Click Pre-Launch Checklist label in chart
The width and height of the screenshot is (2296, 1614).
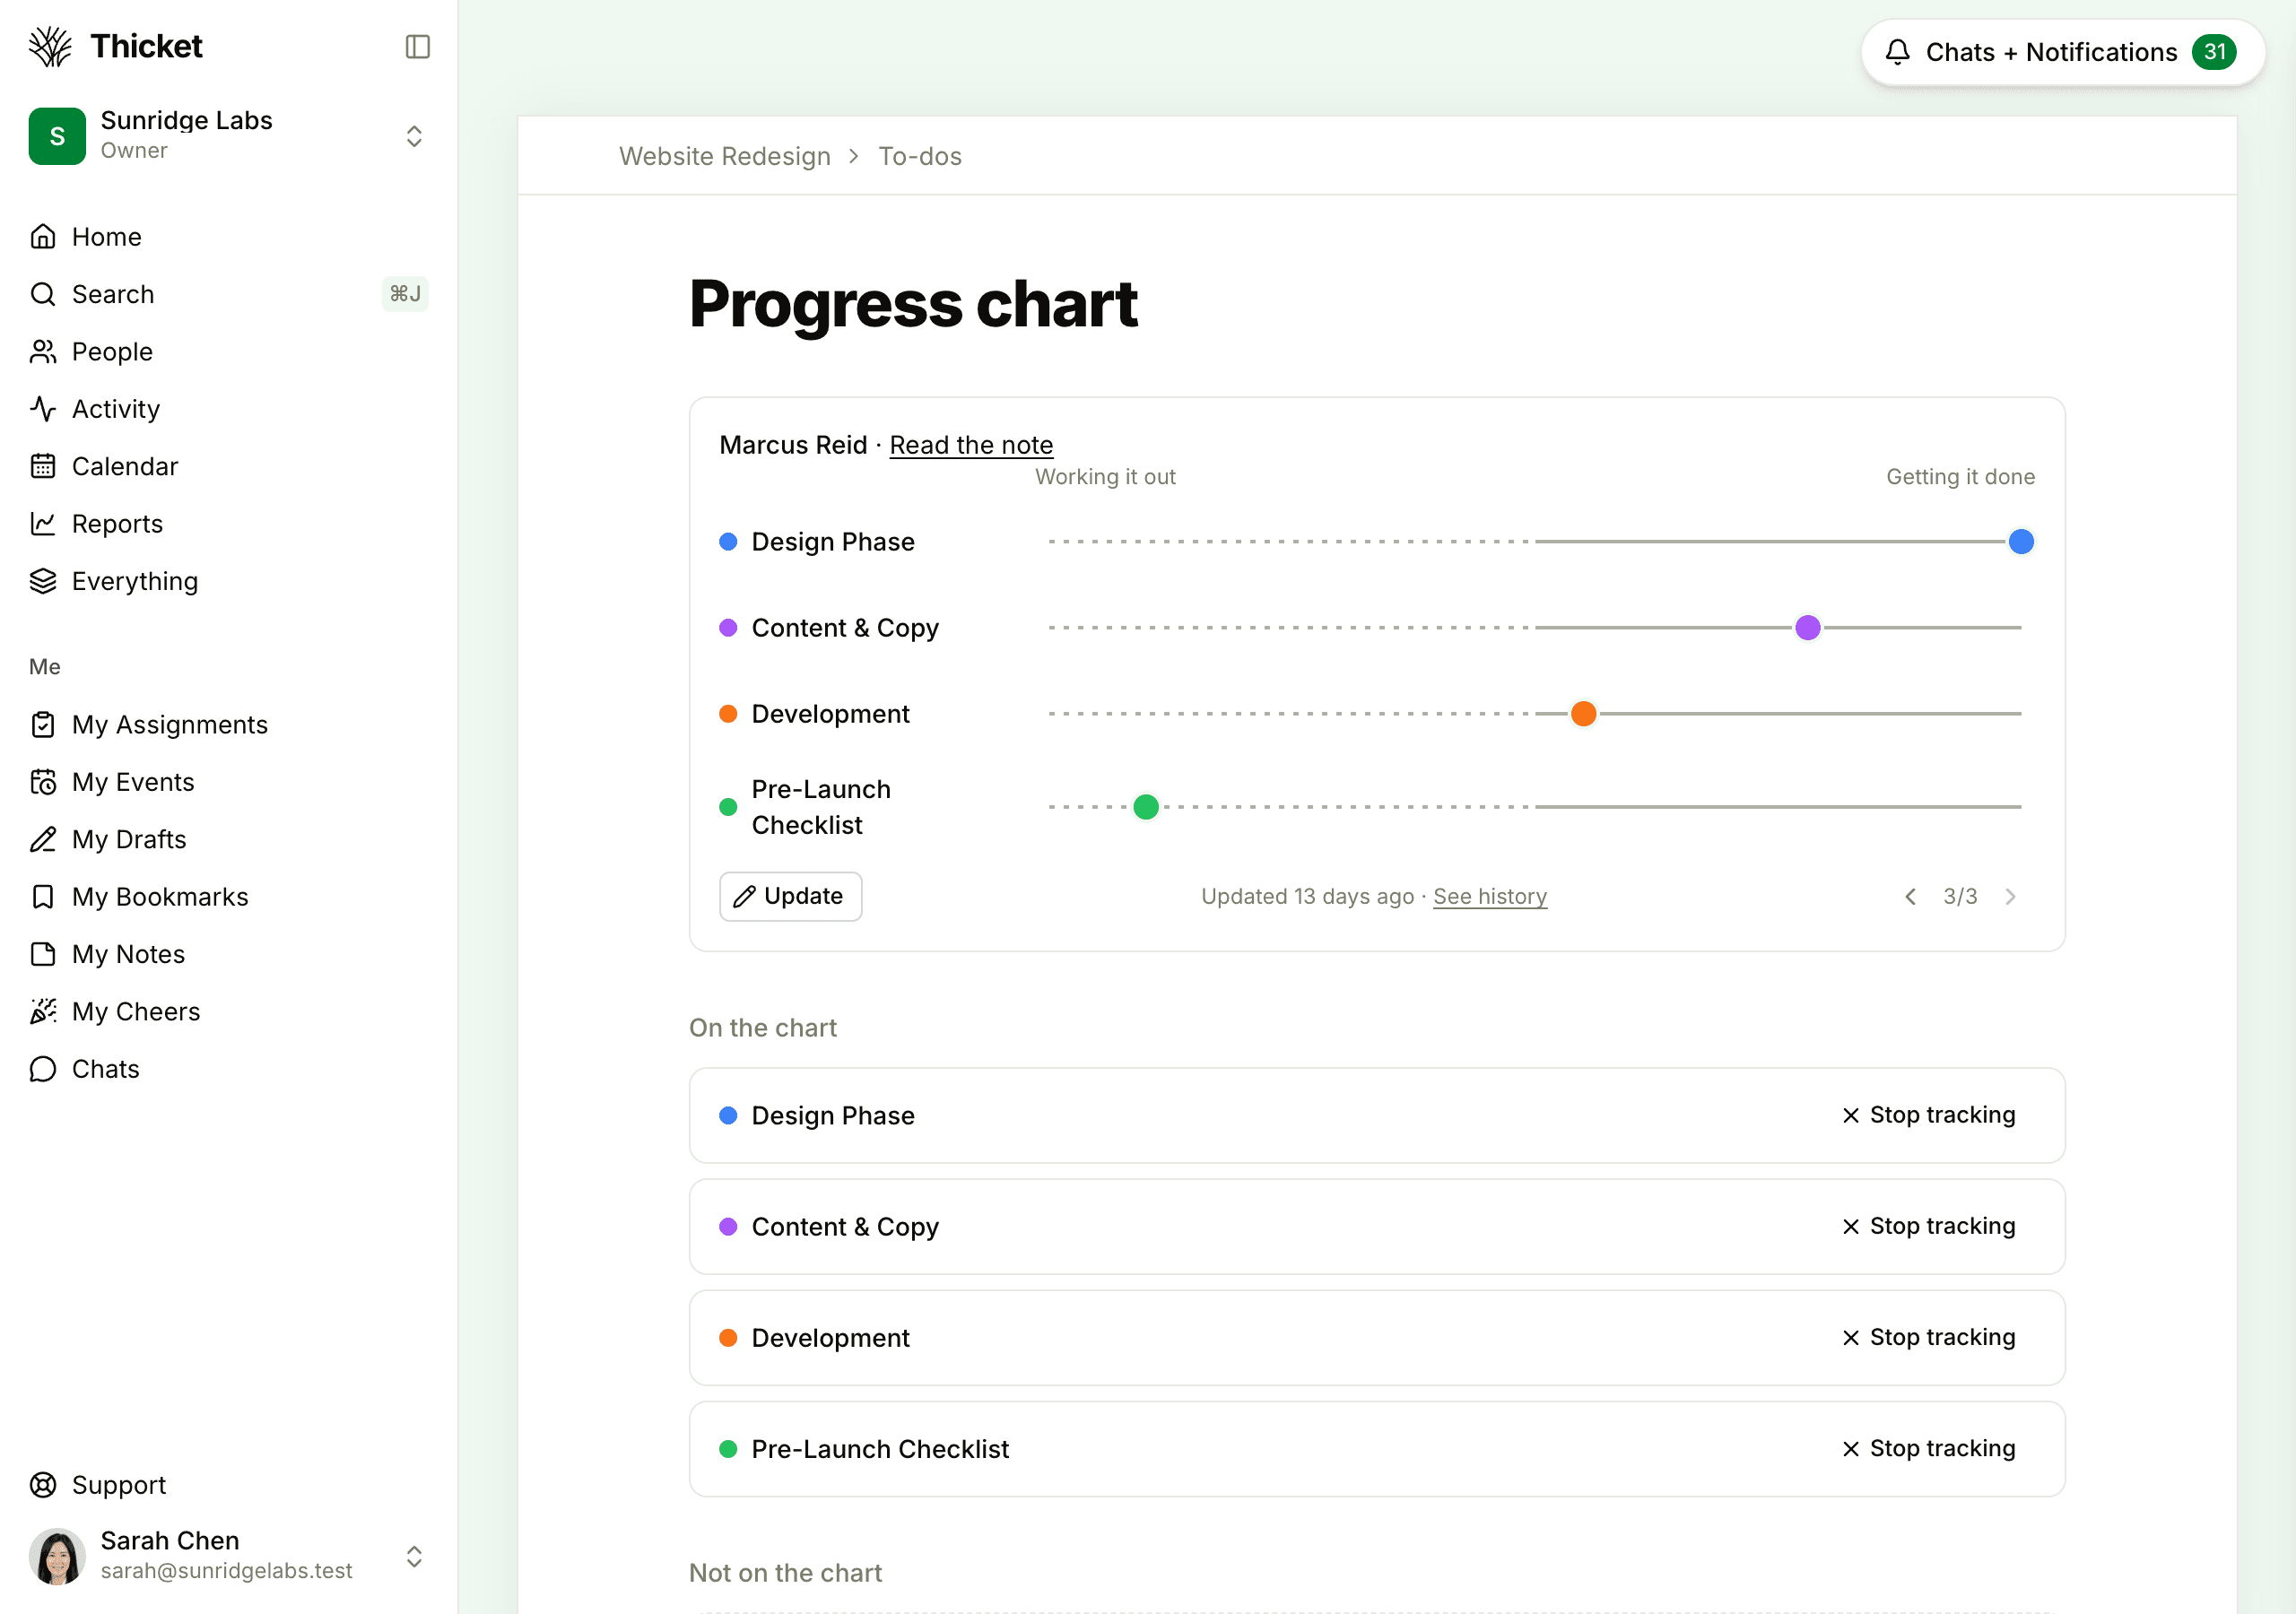(821, 806)
